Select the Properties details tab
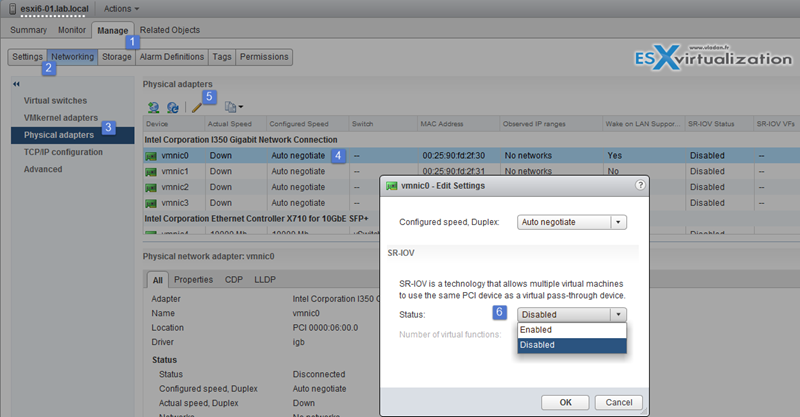Screen dimensions: 800x417 [x=193, y=280]
